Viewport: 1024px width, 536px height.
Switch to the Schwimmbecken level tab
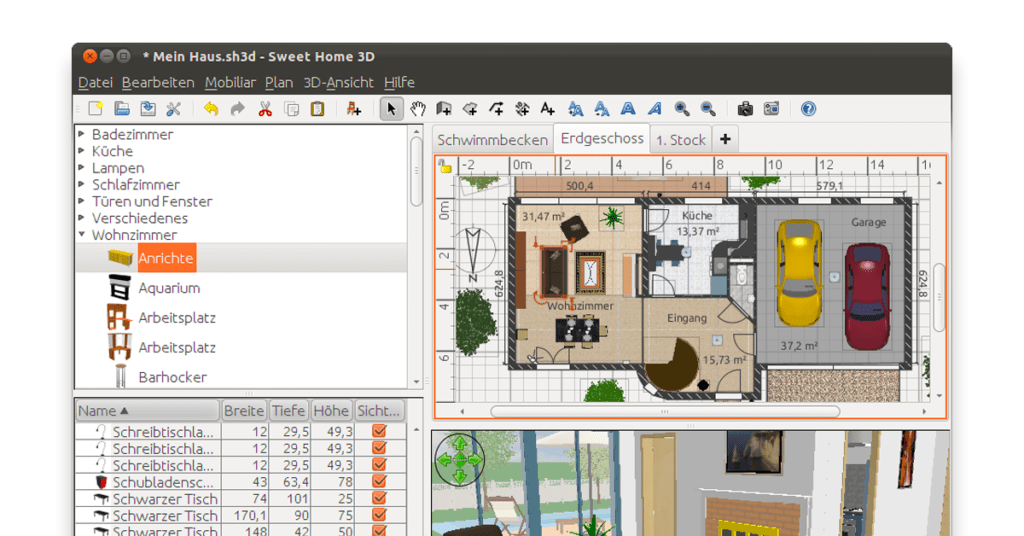(492, 140)
